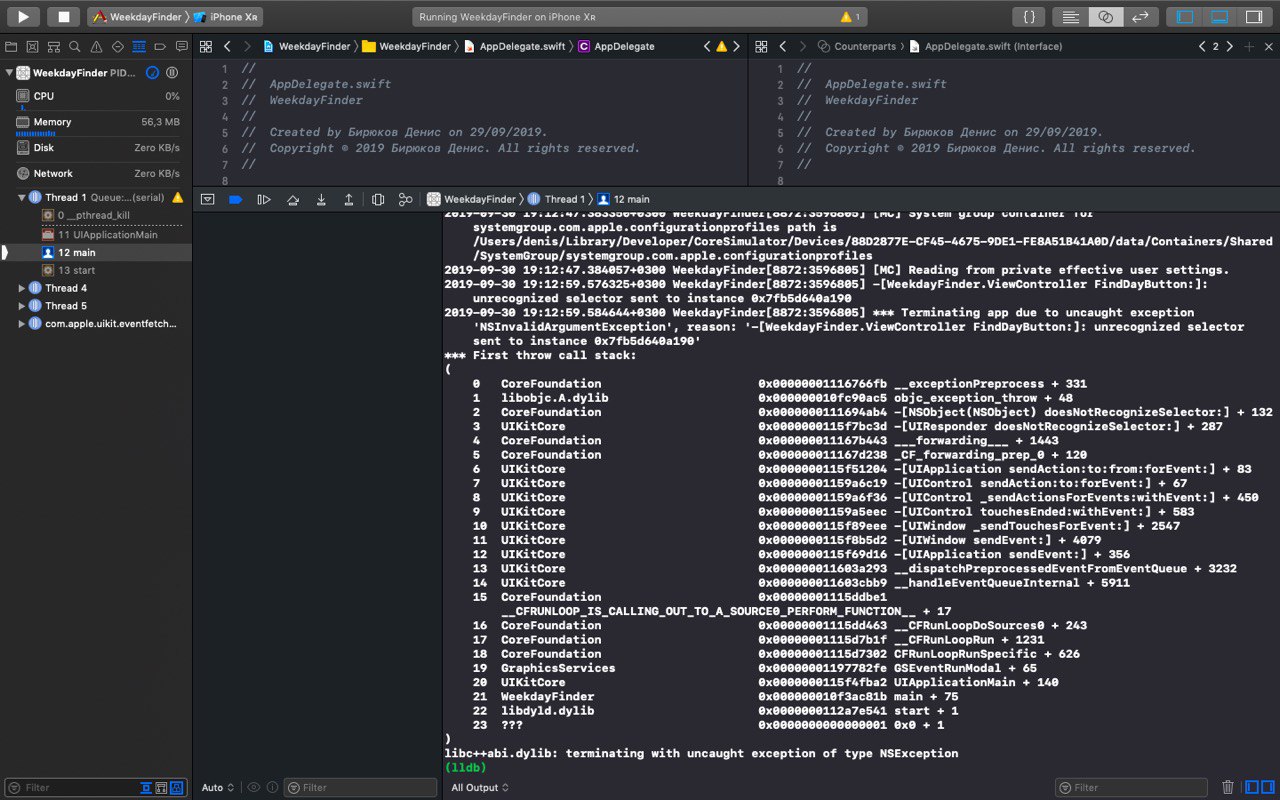
Task: Open the Source Control navigator
Action: [x=32, y=47]
